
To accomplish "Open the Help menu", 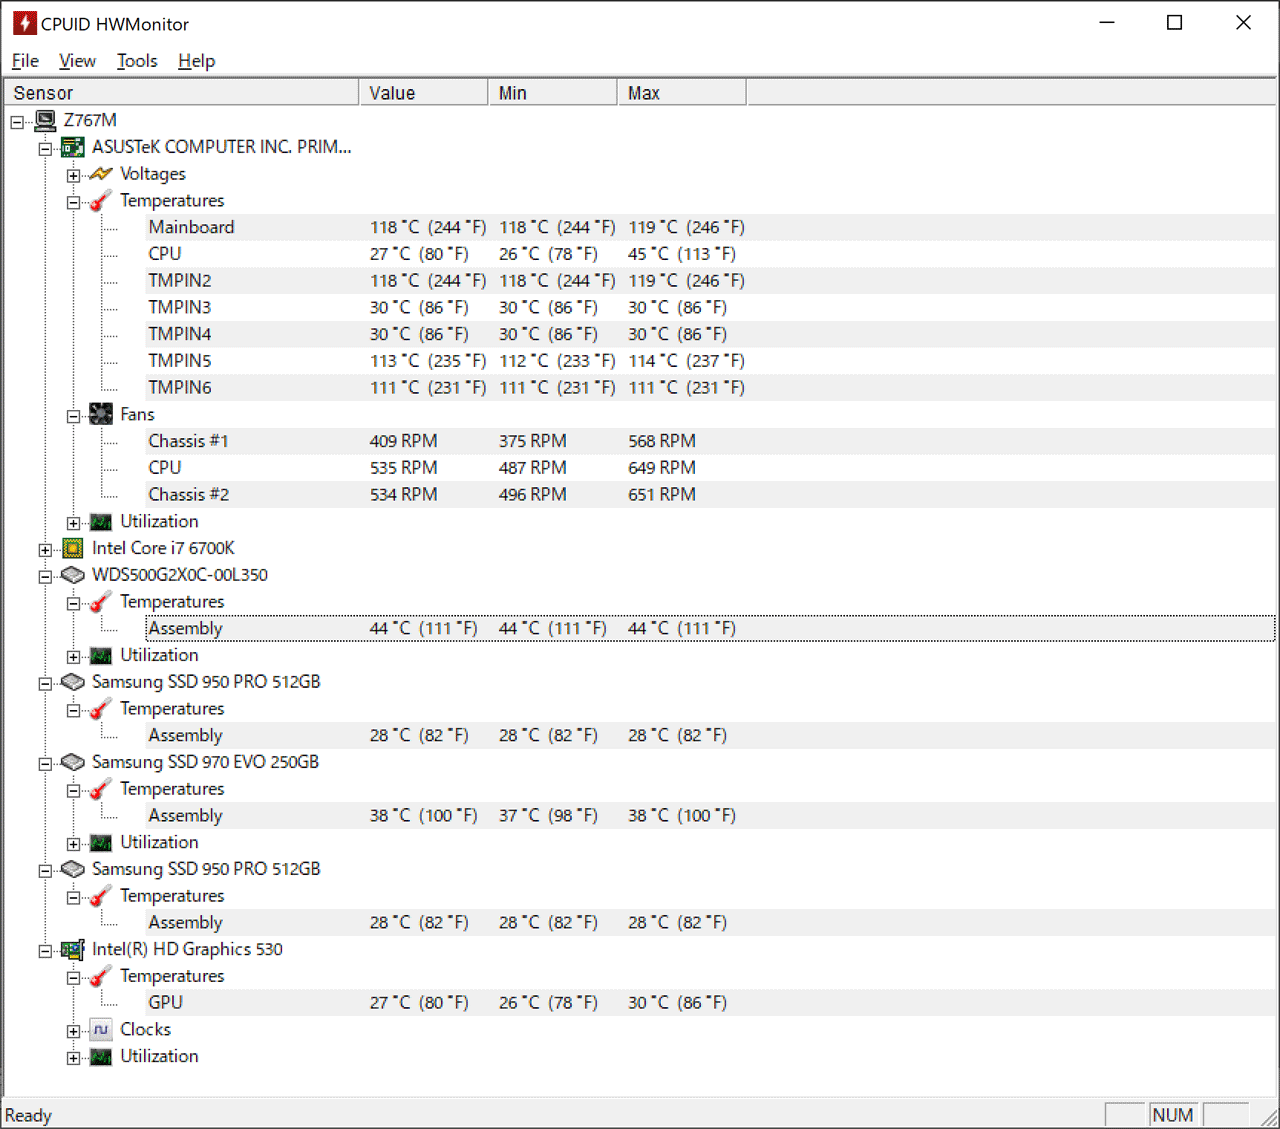I will (x=196, y=61).
